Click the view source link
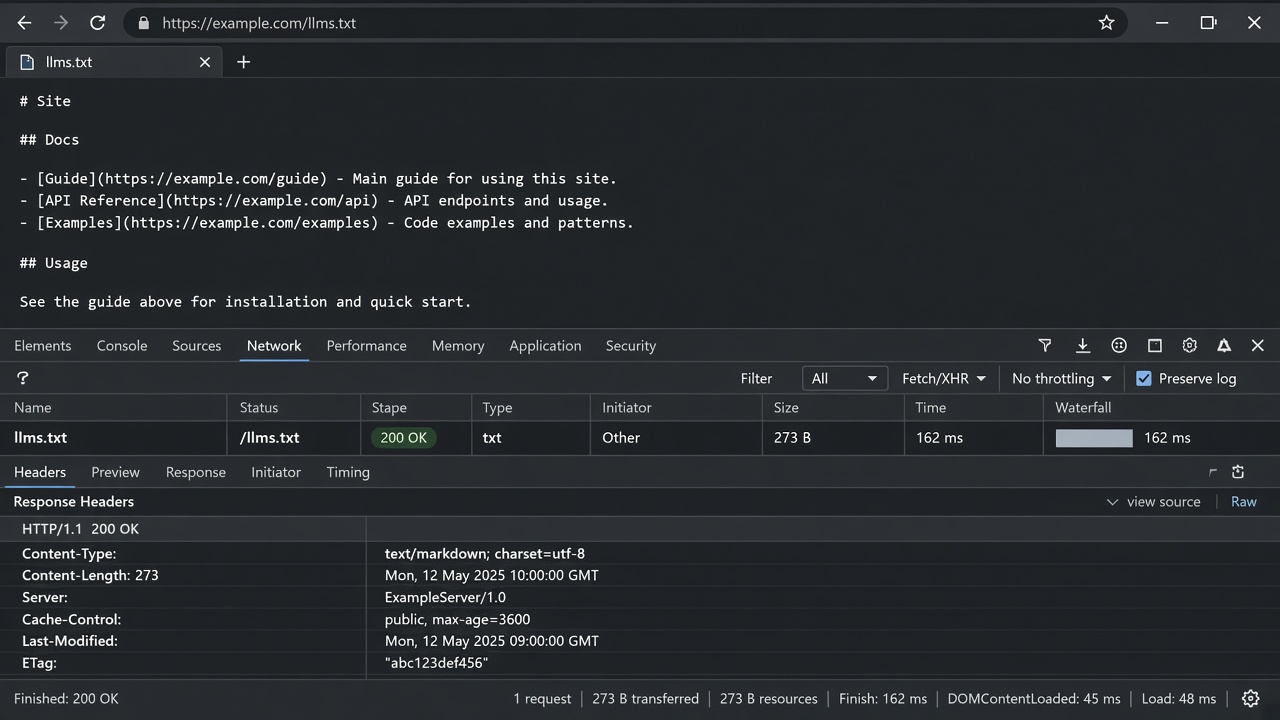Viewport: 1280px width, 720px height. [x=1164, y=502]
